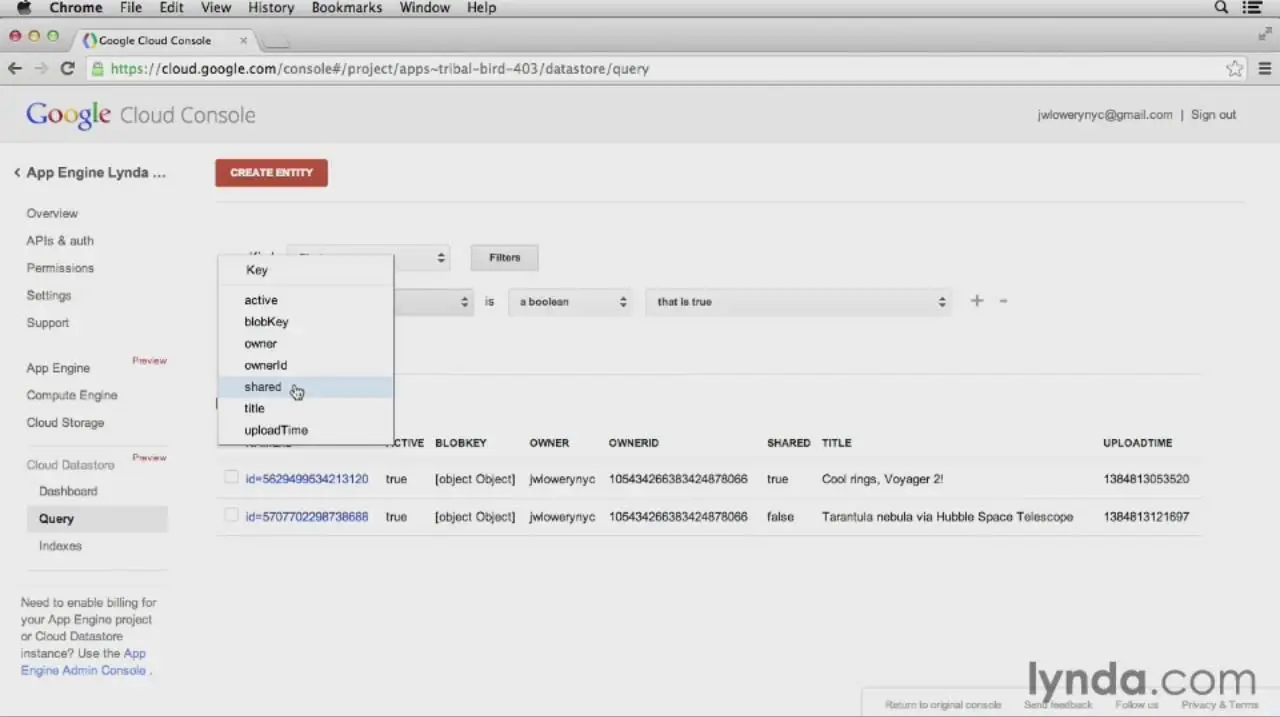1280x717 pixels.
Task: Open the 'a boolean' type dropdown
Action: pos(571,301)
